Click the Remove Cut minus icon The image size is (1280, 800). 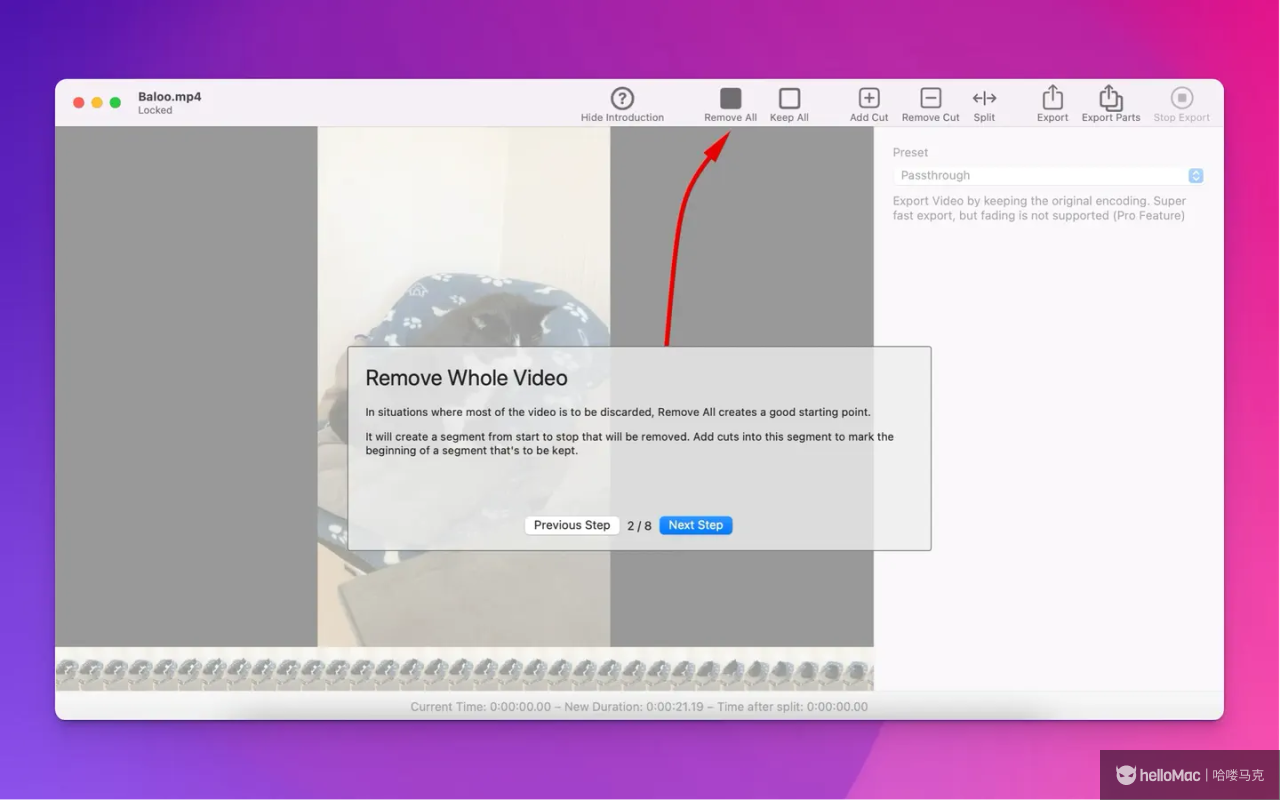930,98
